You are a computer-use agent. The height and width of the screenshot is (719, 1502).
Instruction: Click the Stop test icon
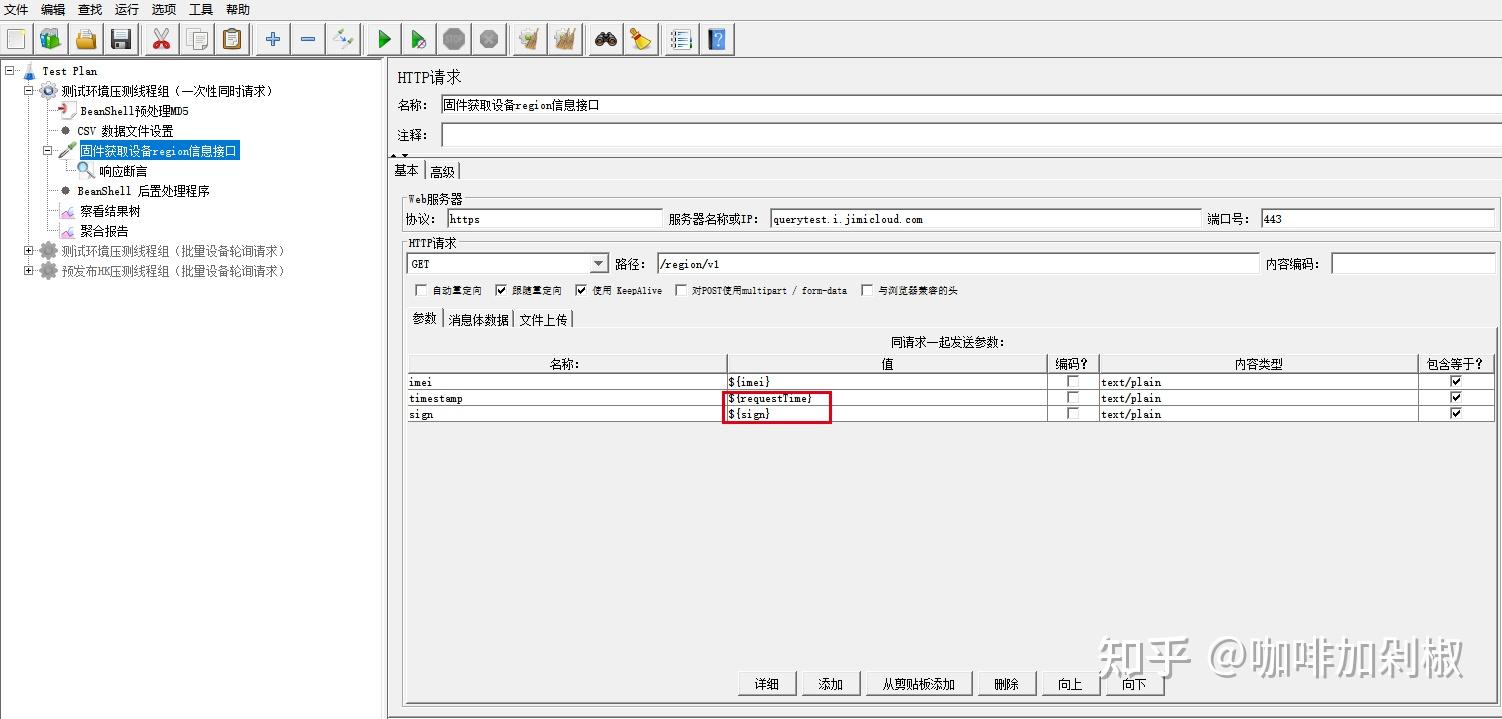(454, 38)
